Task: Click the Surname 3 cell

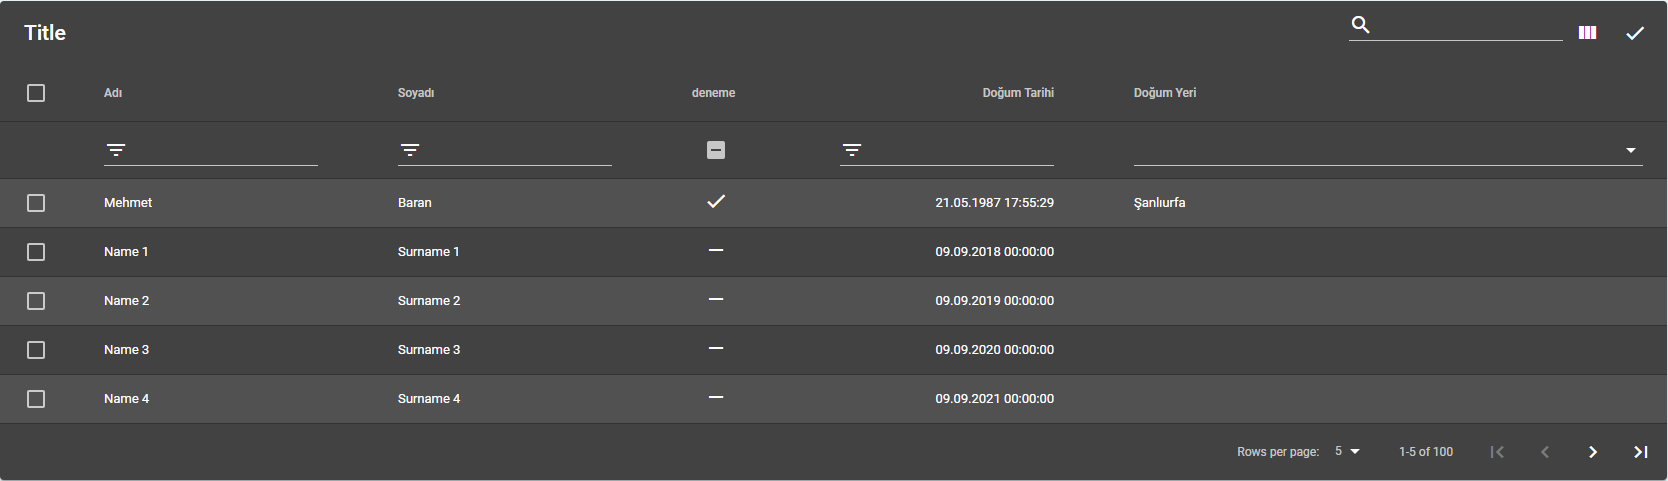Action: tap(429, 350)
